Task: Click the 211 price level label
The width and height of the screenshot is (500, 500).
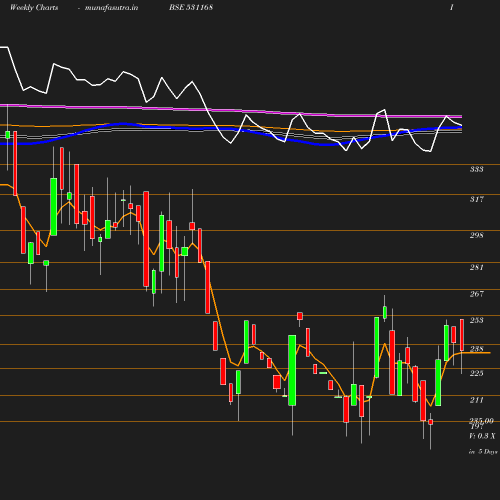Action: tap(477, 400)
